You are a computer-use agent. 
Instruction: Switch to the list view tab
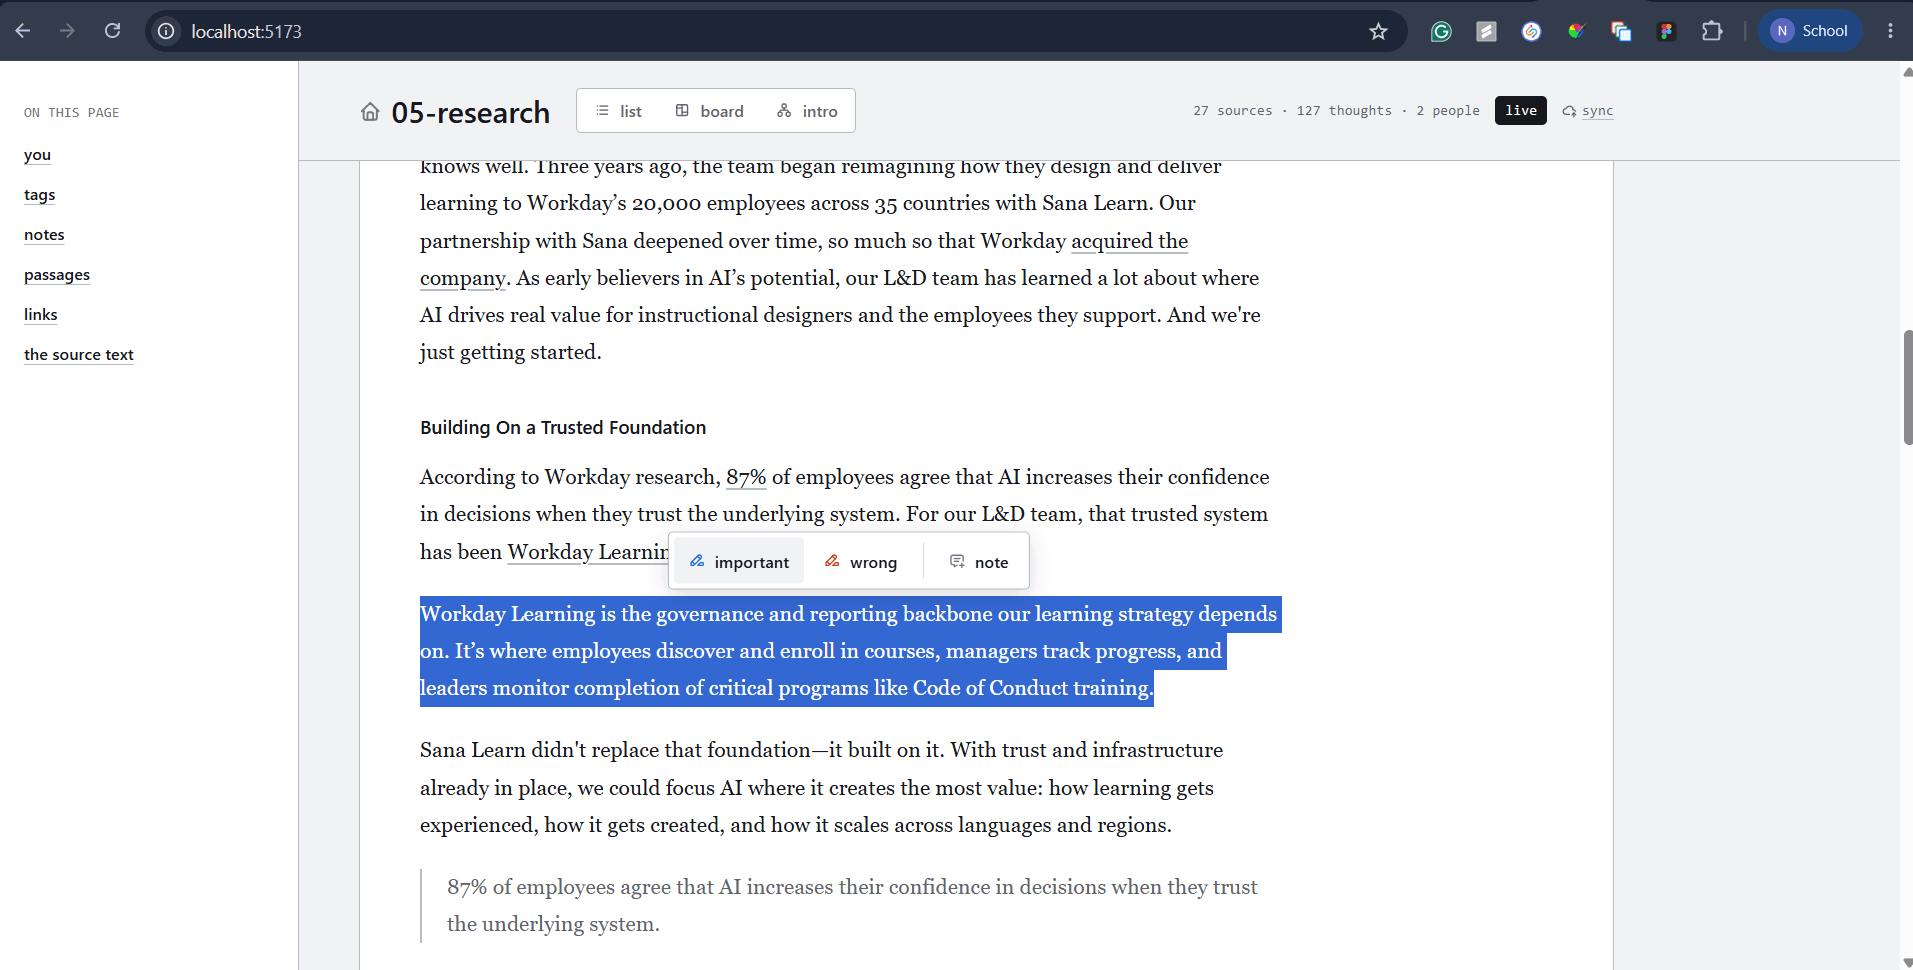tap(619, 111)
